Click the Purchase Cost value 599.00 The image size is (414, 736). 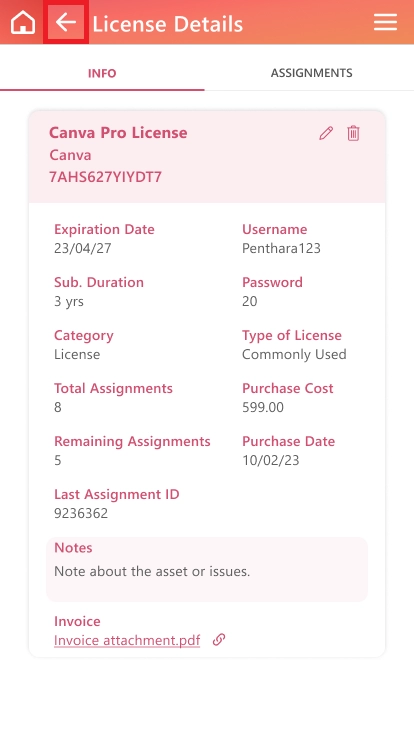263,407
